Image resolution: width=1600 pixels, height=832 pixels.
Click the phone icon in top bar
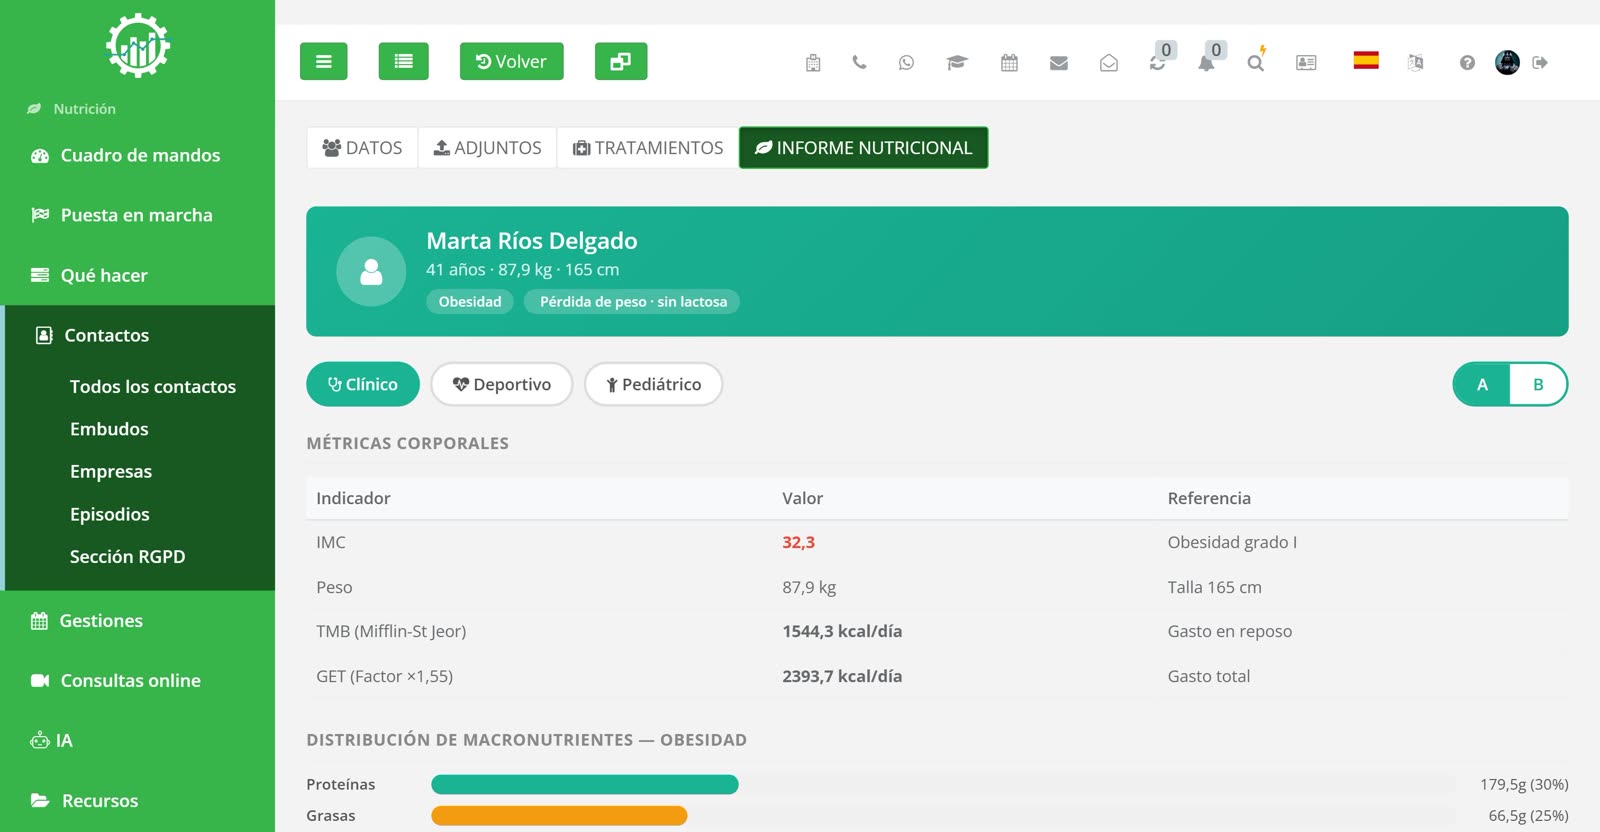point(859,62)
